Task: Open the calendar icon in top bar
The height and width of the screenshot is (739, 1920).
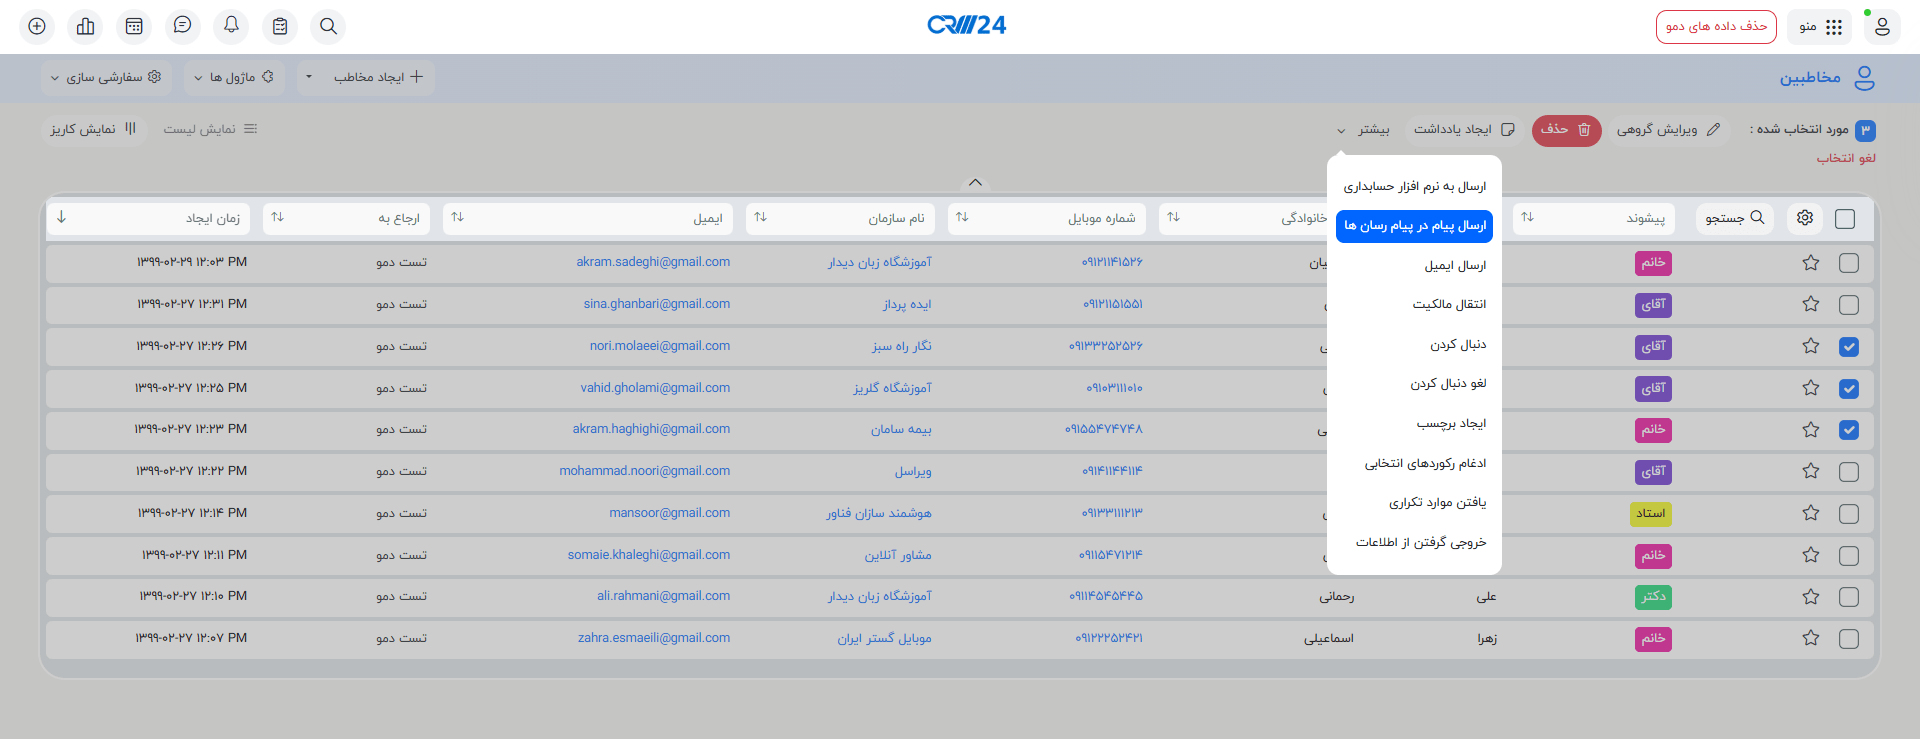Action: point(134,26)
